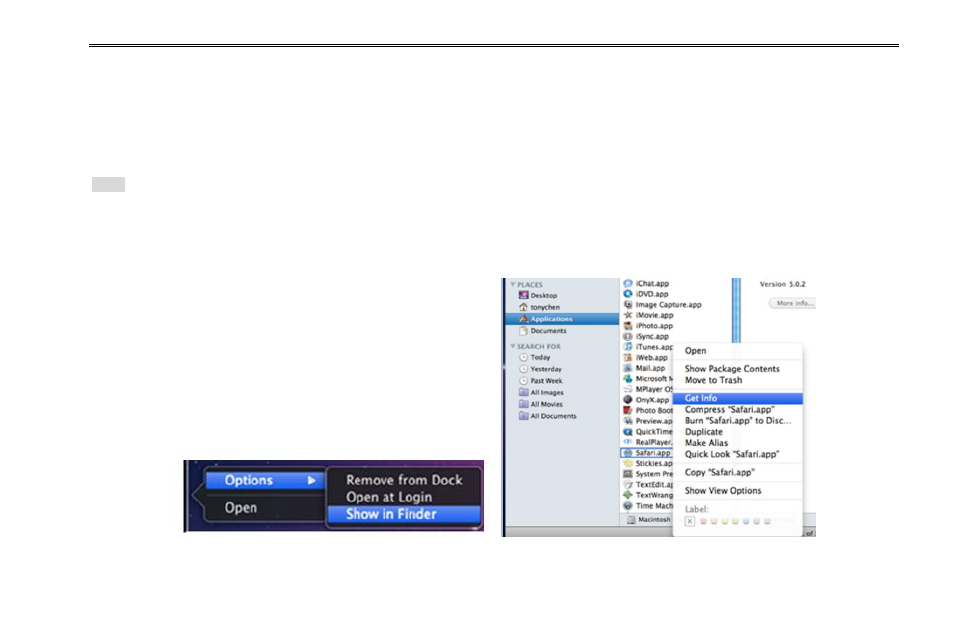Choose Burn "Safari.app" to Disc
The width and height of the screenshot is (955, 636).
tap(738, 420)
